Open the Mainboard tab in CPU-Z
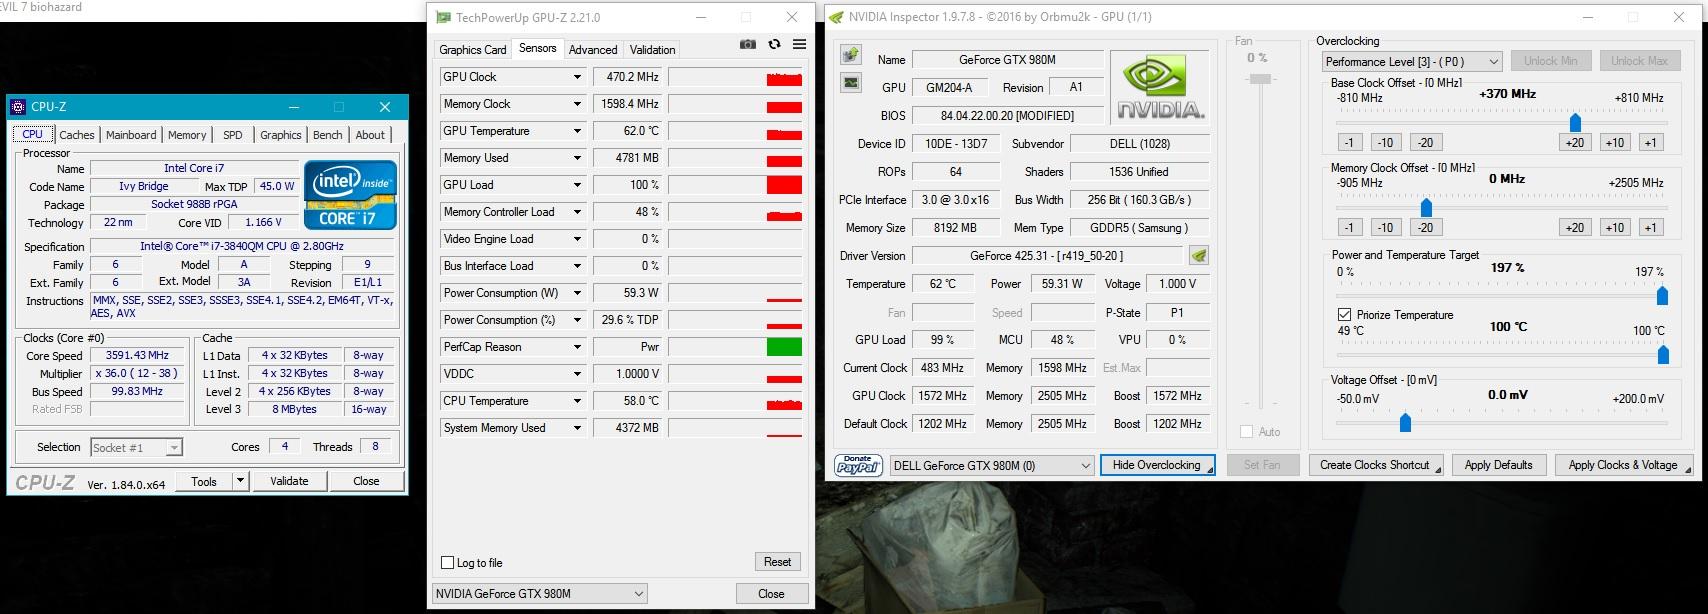 [x=131, y=135]
